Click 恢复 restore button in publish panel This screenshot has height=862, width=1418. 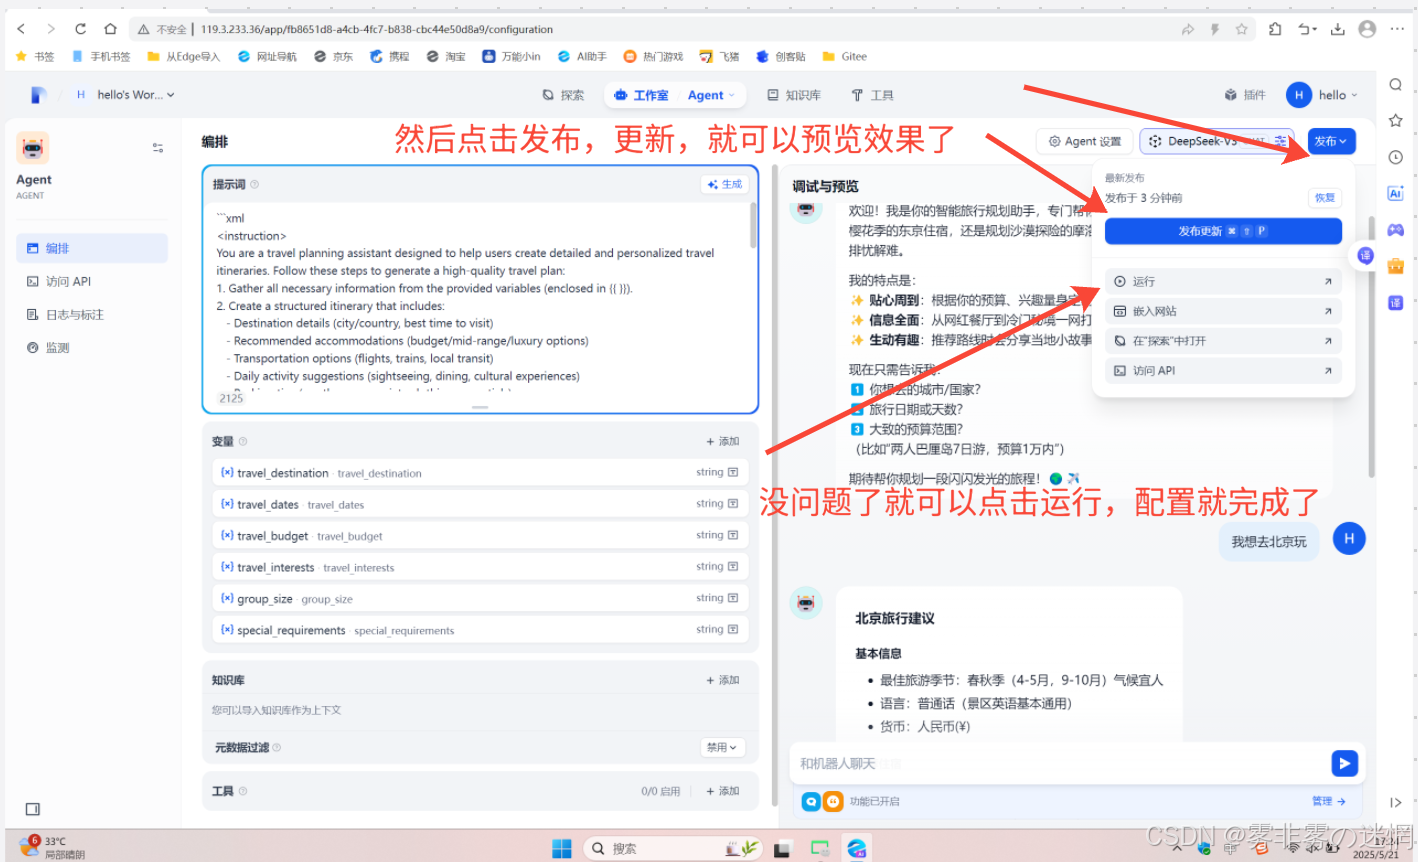pos(1325,198)
